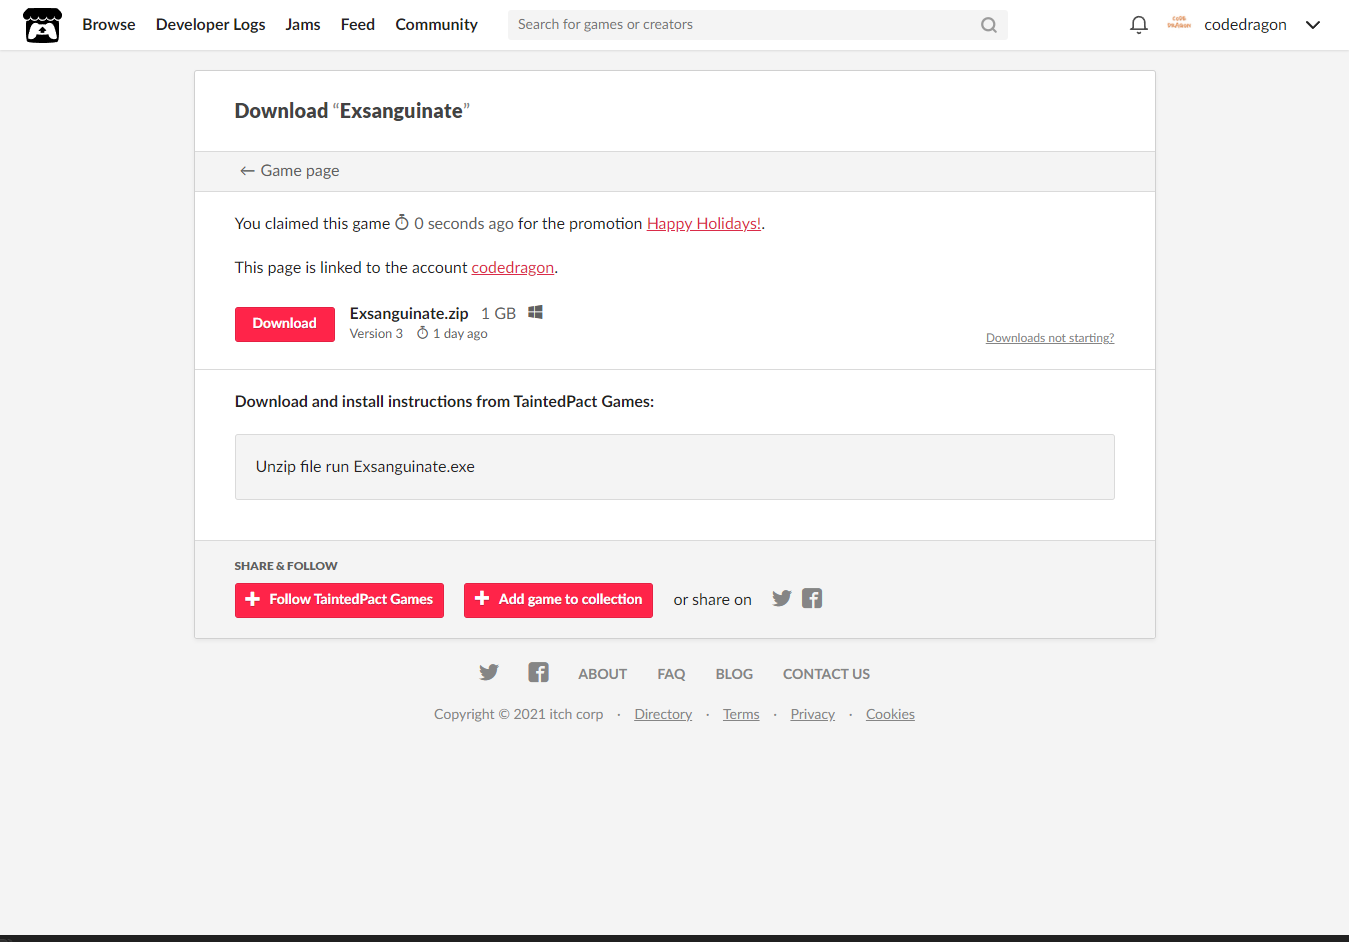Click the Exsanguinate.zip file name
The image size is (1349, 942).
click(x=409, y=314)
